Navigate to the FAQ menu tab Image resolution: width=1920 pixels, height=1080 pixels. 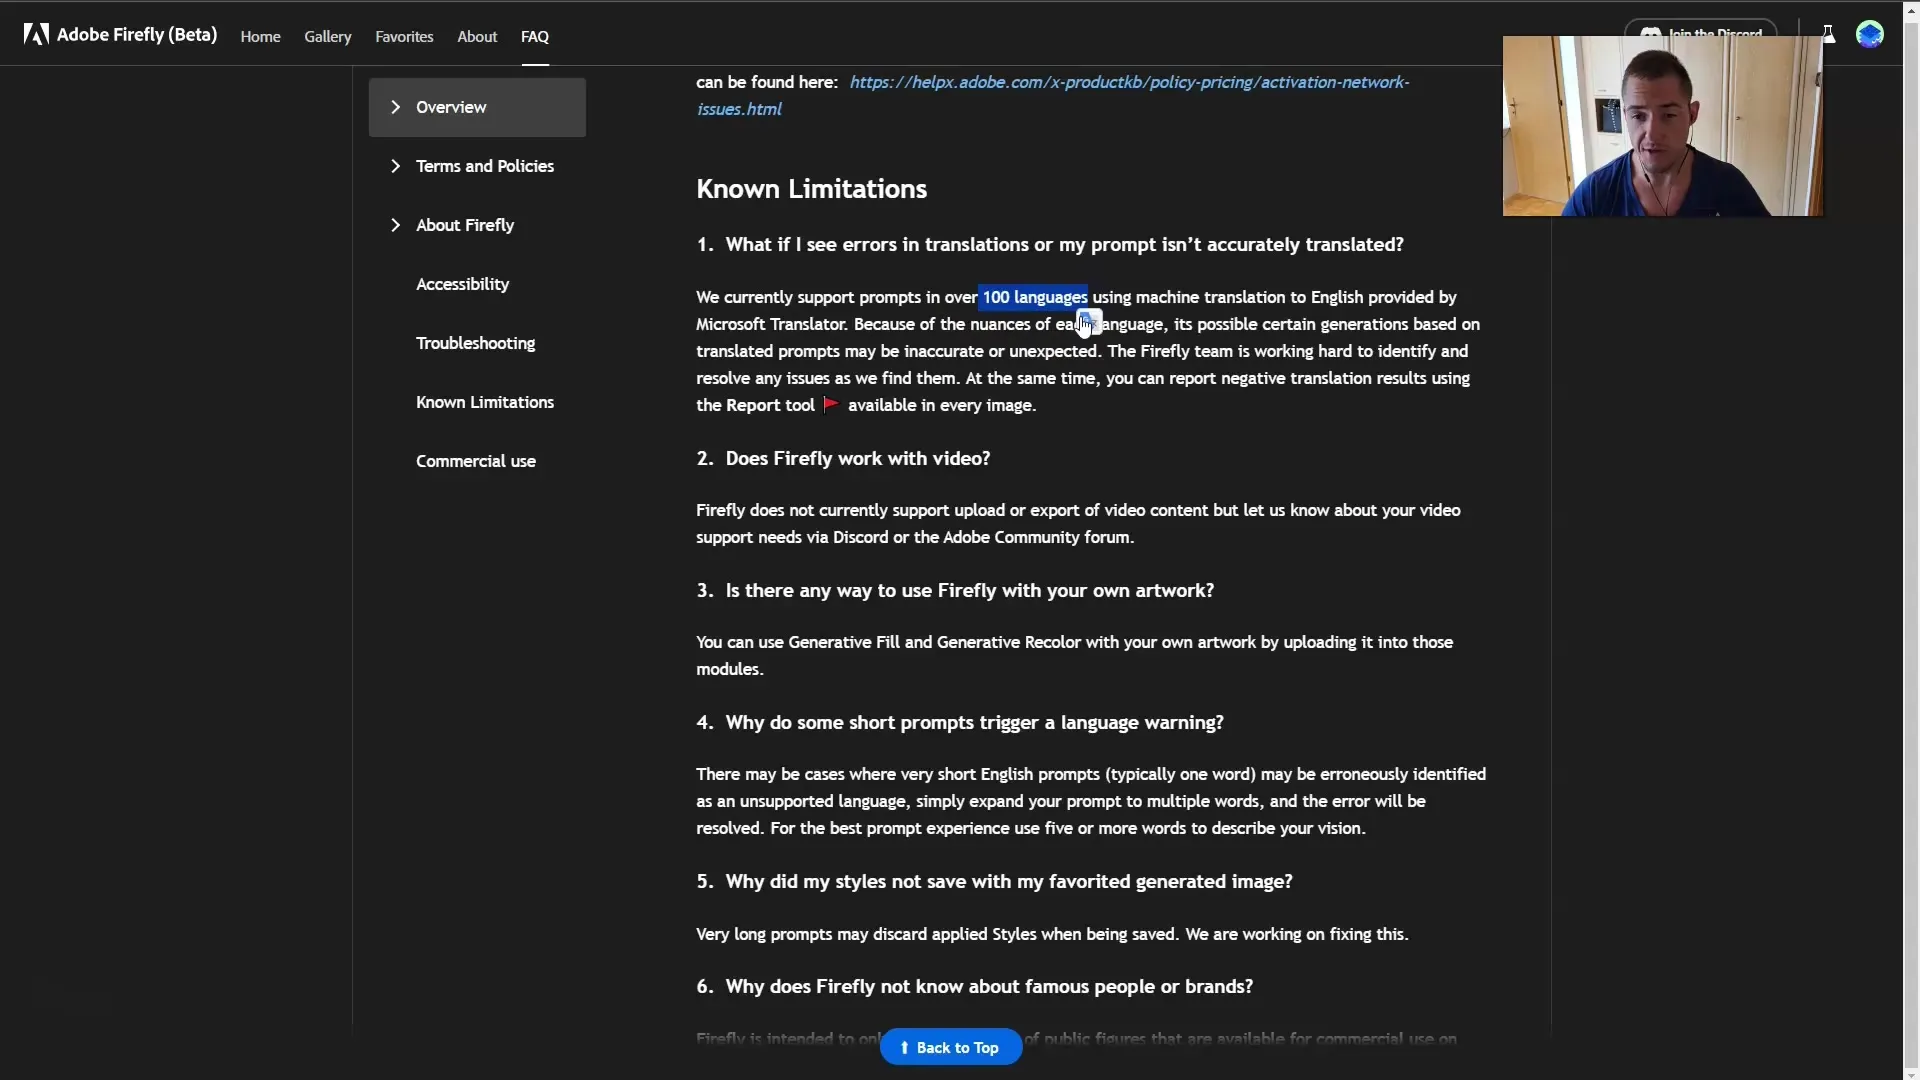pos(534,36)
